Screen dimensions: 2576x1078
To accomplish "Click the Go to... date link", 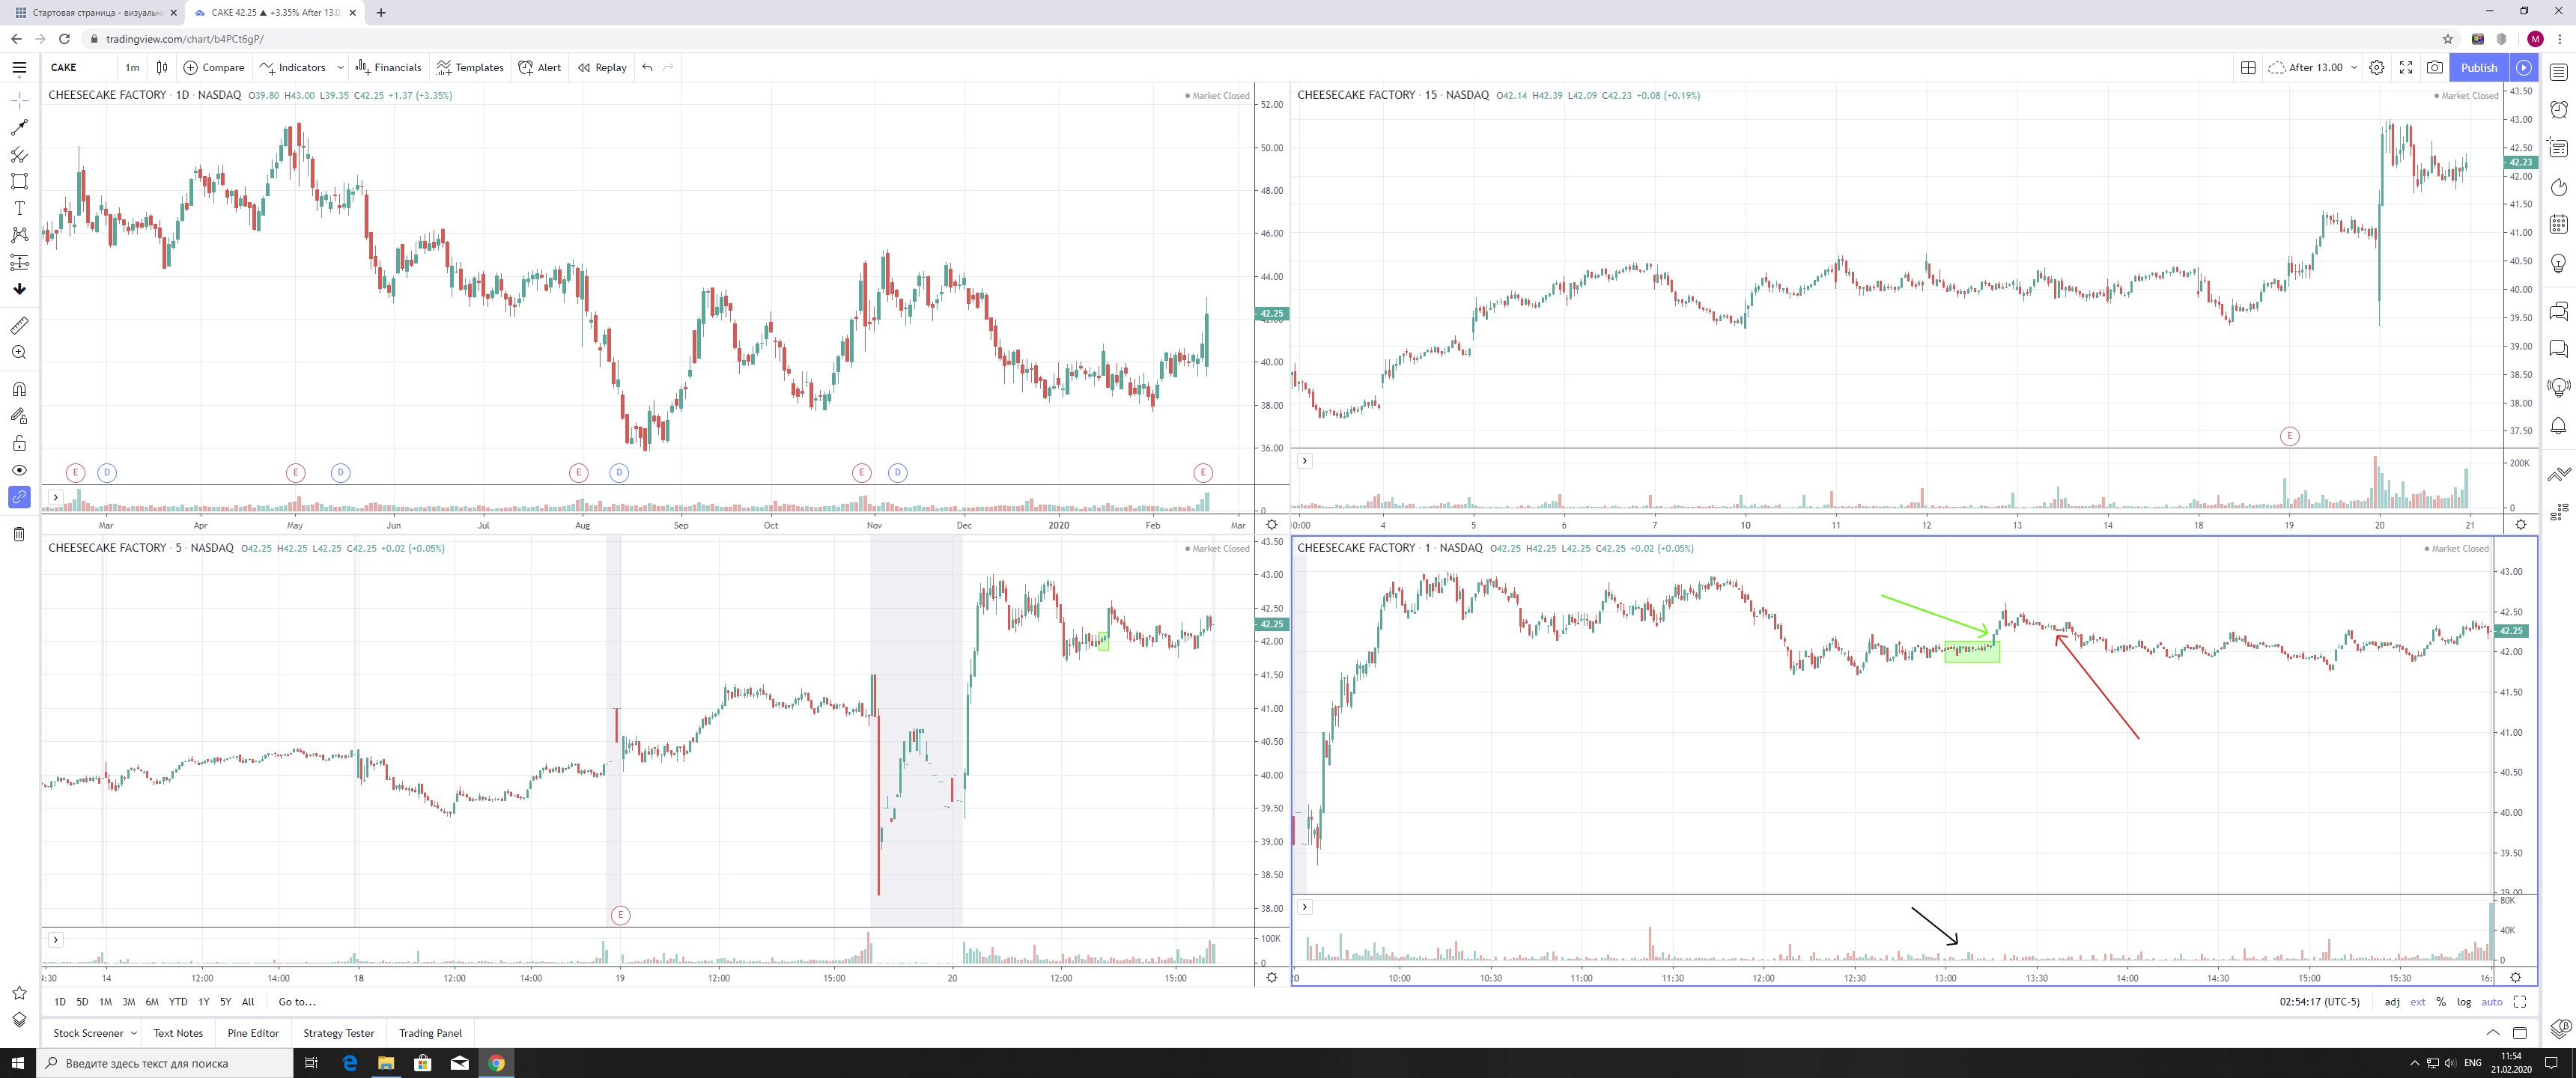I will tap(297, 1002).
